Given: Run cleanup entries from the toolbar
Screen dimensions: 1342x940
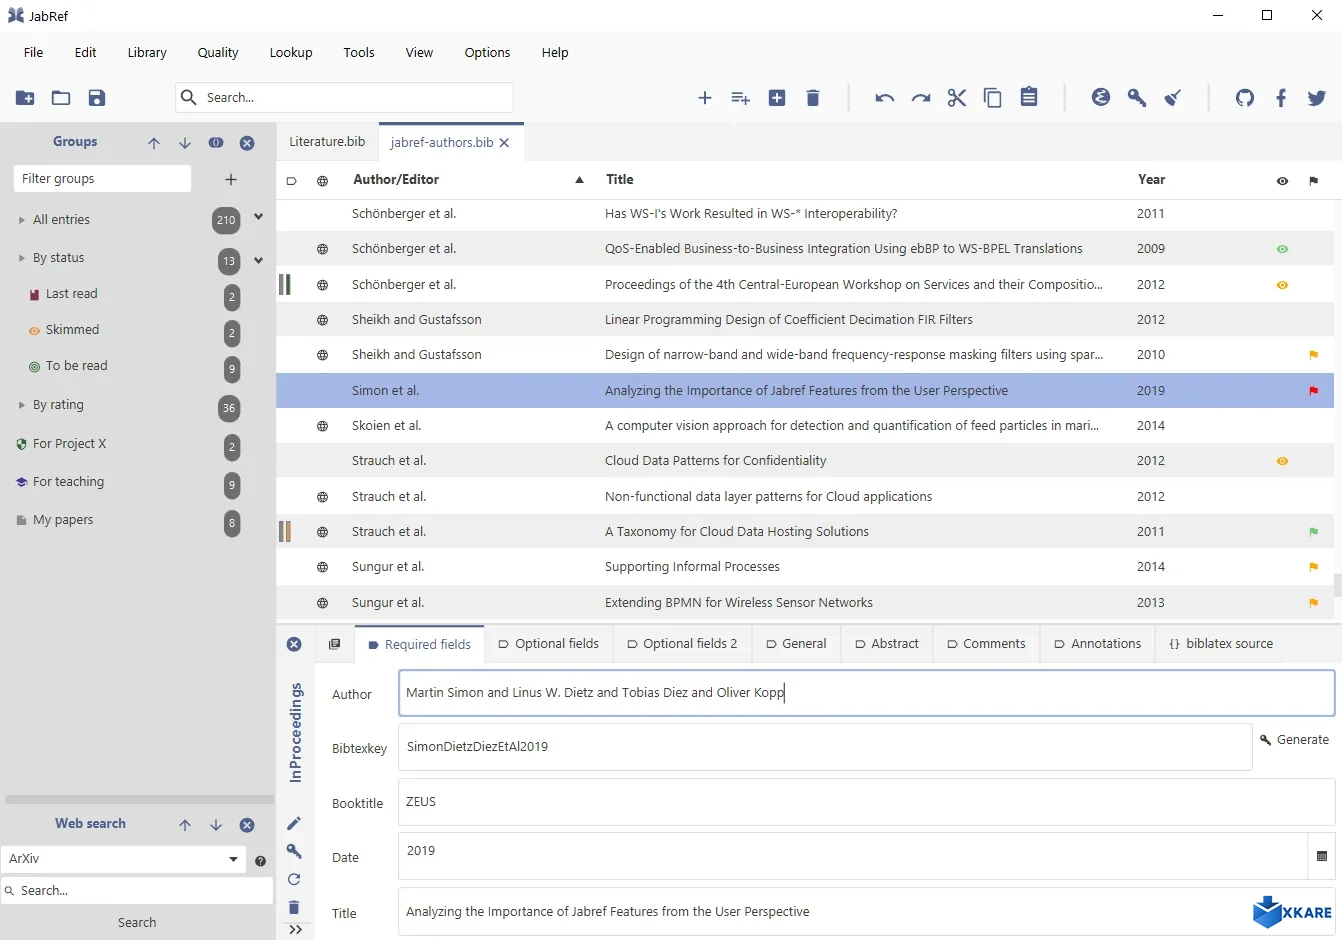Looking at the screenshot, I should coord(1173,97).
